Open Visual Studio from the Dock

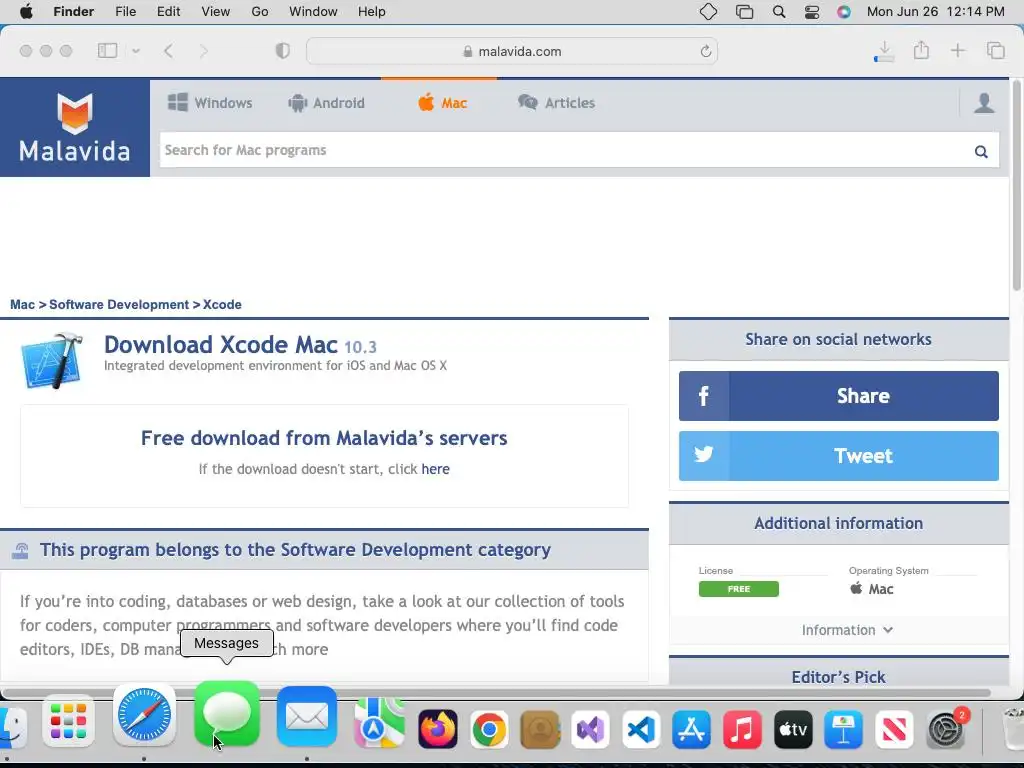pos(590,729)
